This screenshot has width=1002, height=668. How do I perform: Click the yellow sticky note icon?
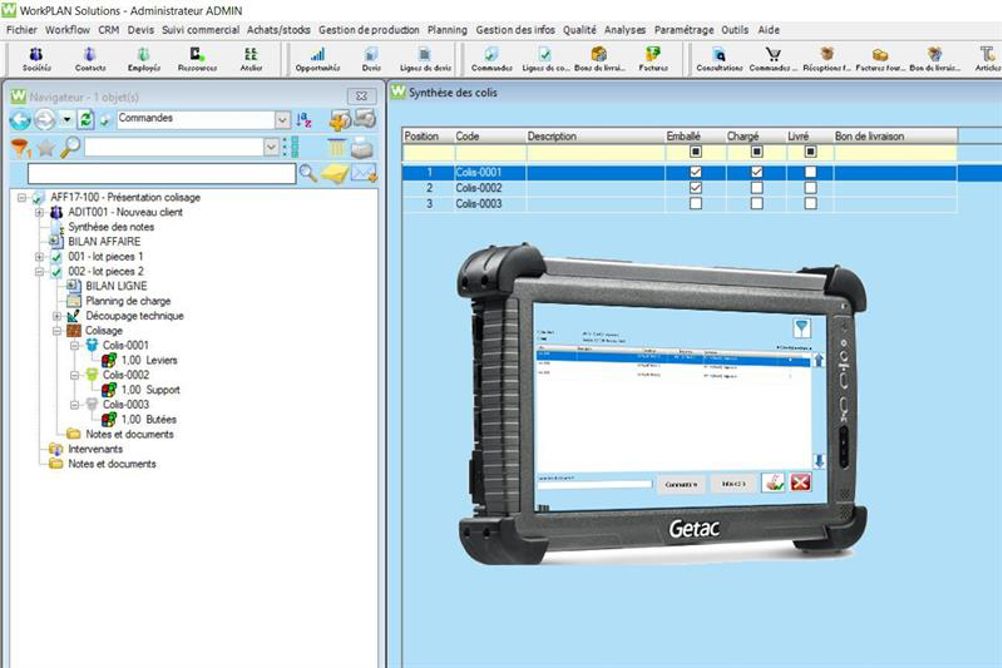334,173
